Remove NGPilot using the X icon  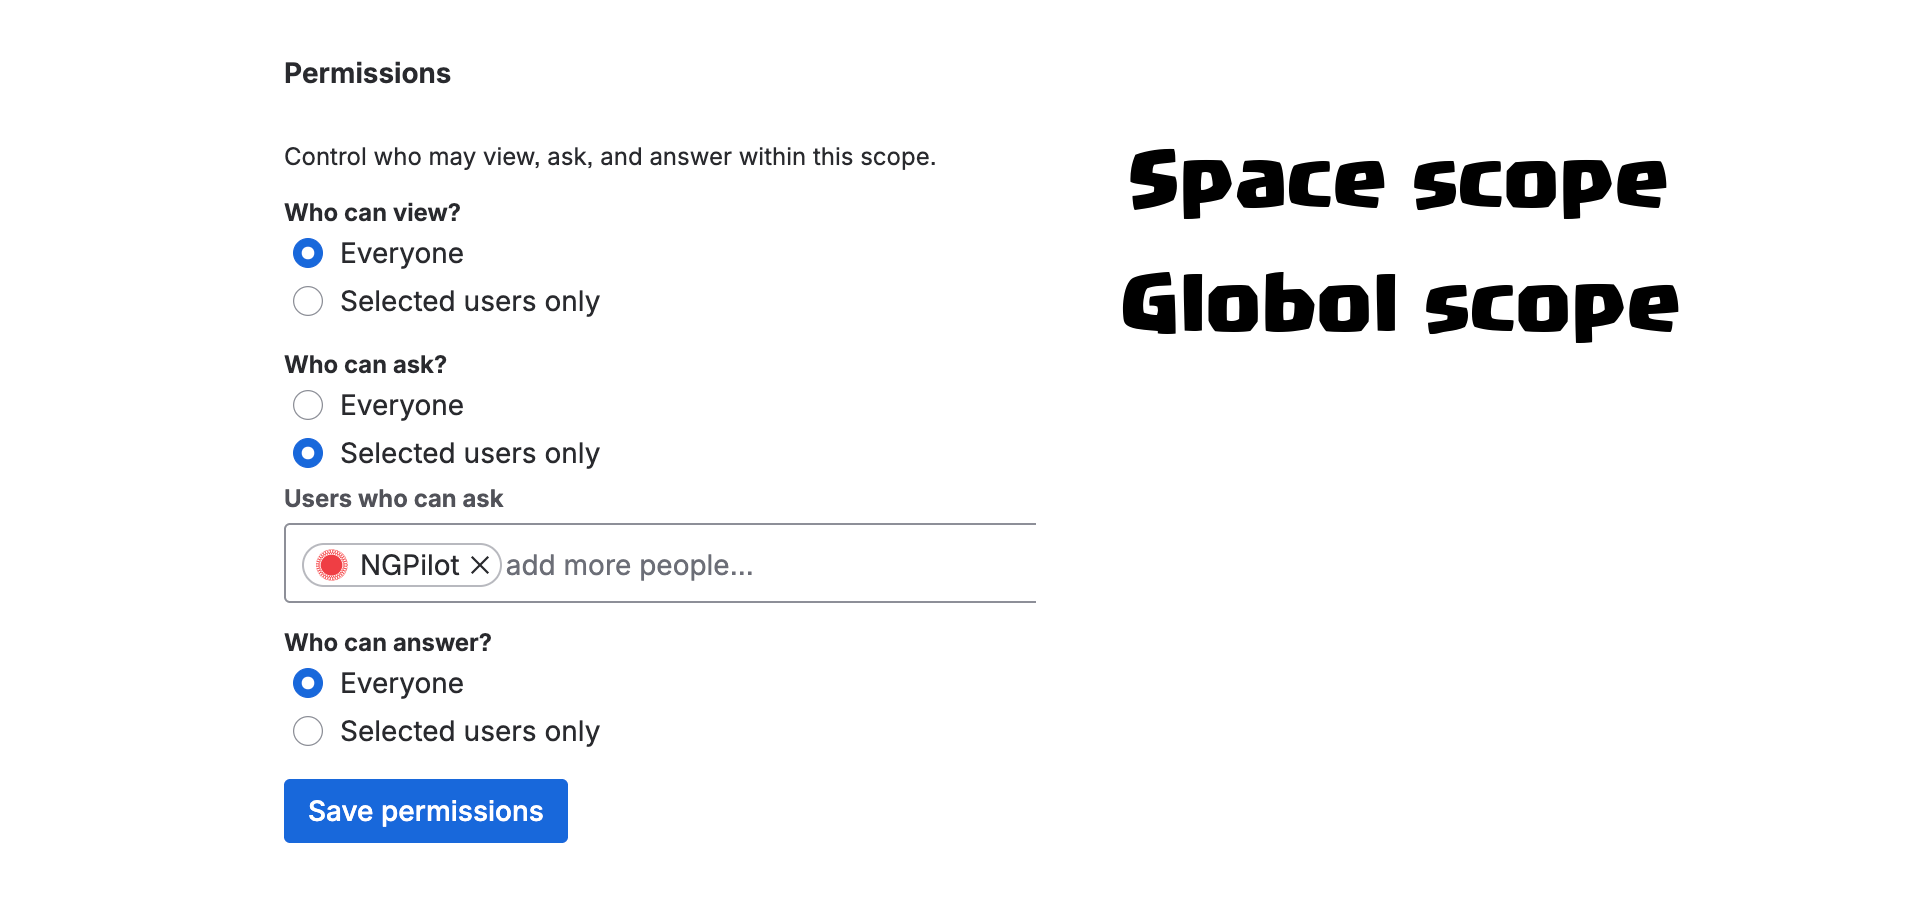tap(480, 565)
